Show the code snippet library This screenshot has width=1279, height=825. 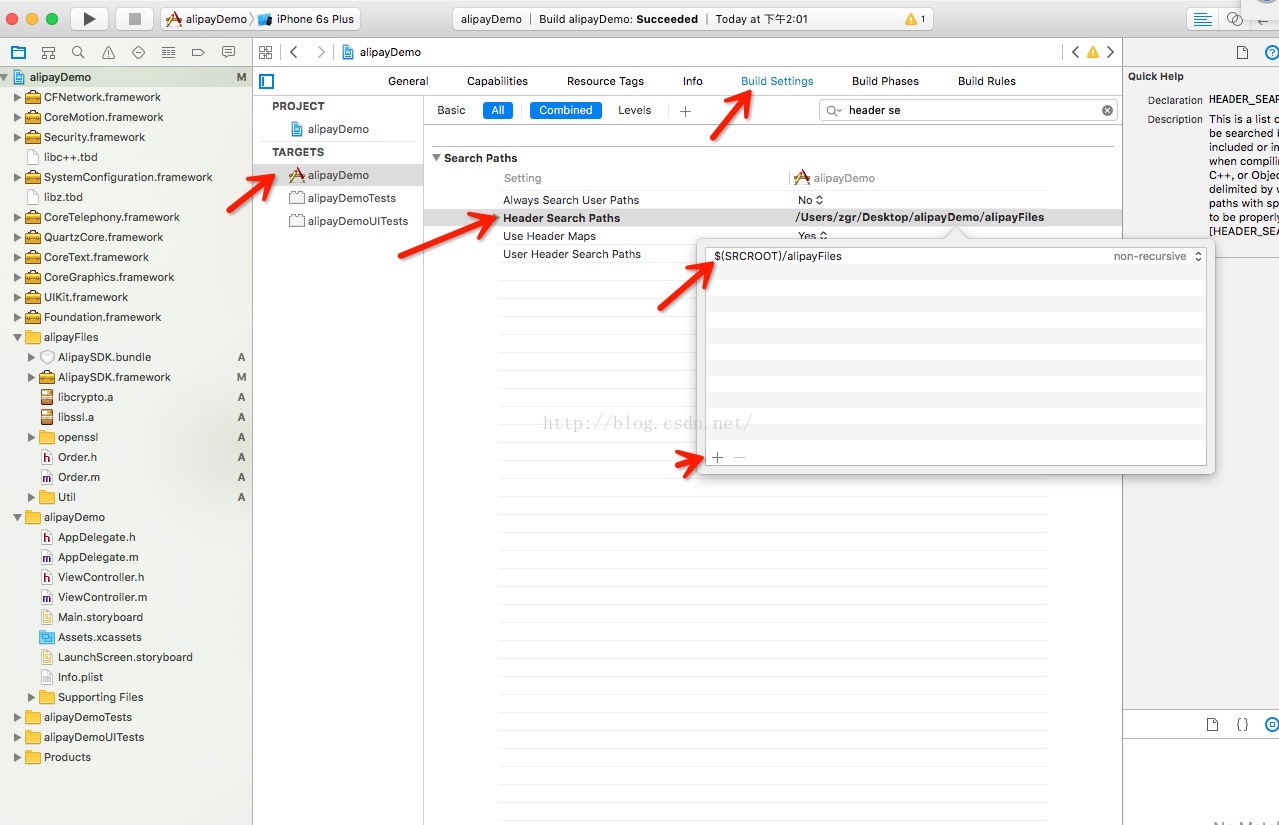(x=1242, y=725)
